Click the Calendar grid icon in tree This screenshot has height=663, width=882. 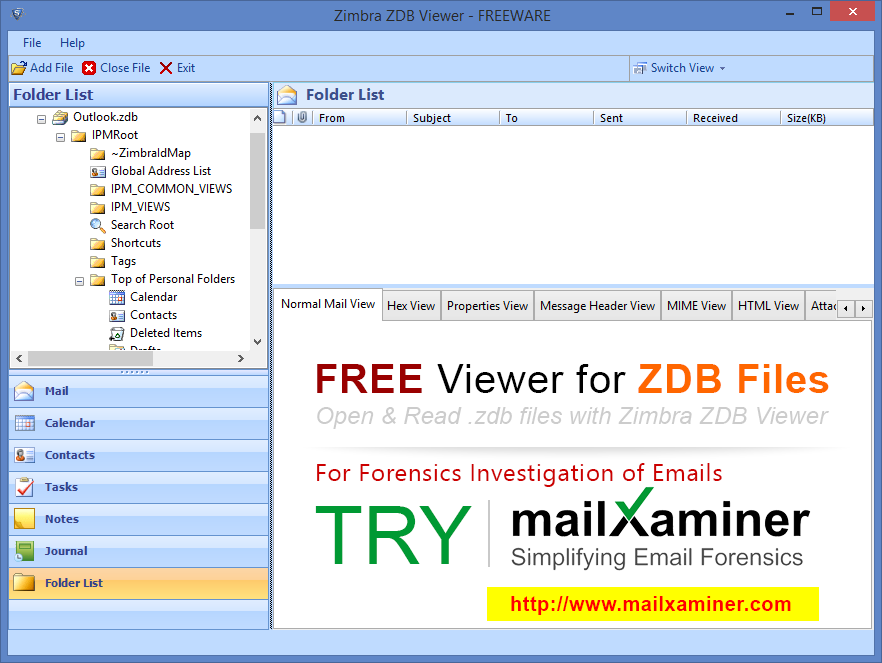117,297
